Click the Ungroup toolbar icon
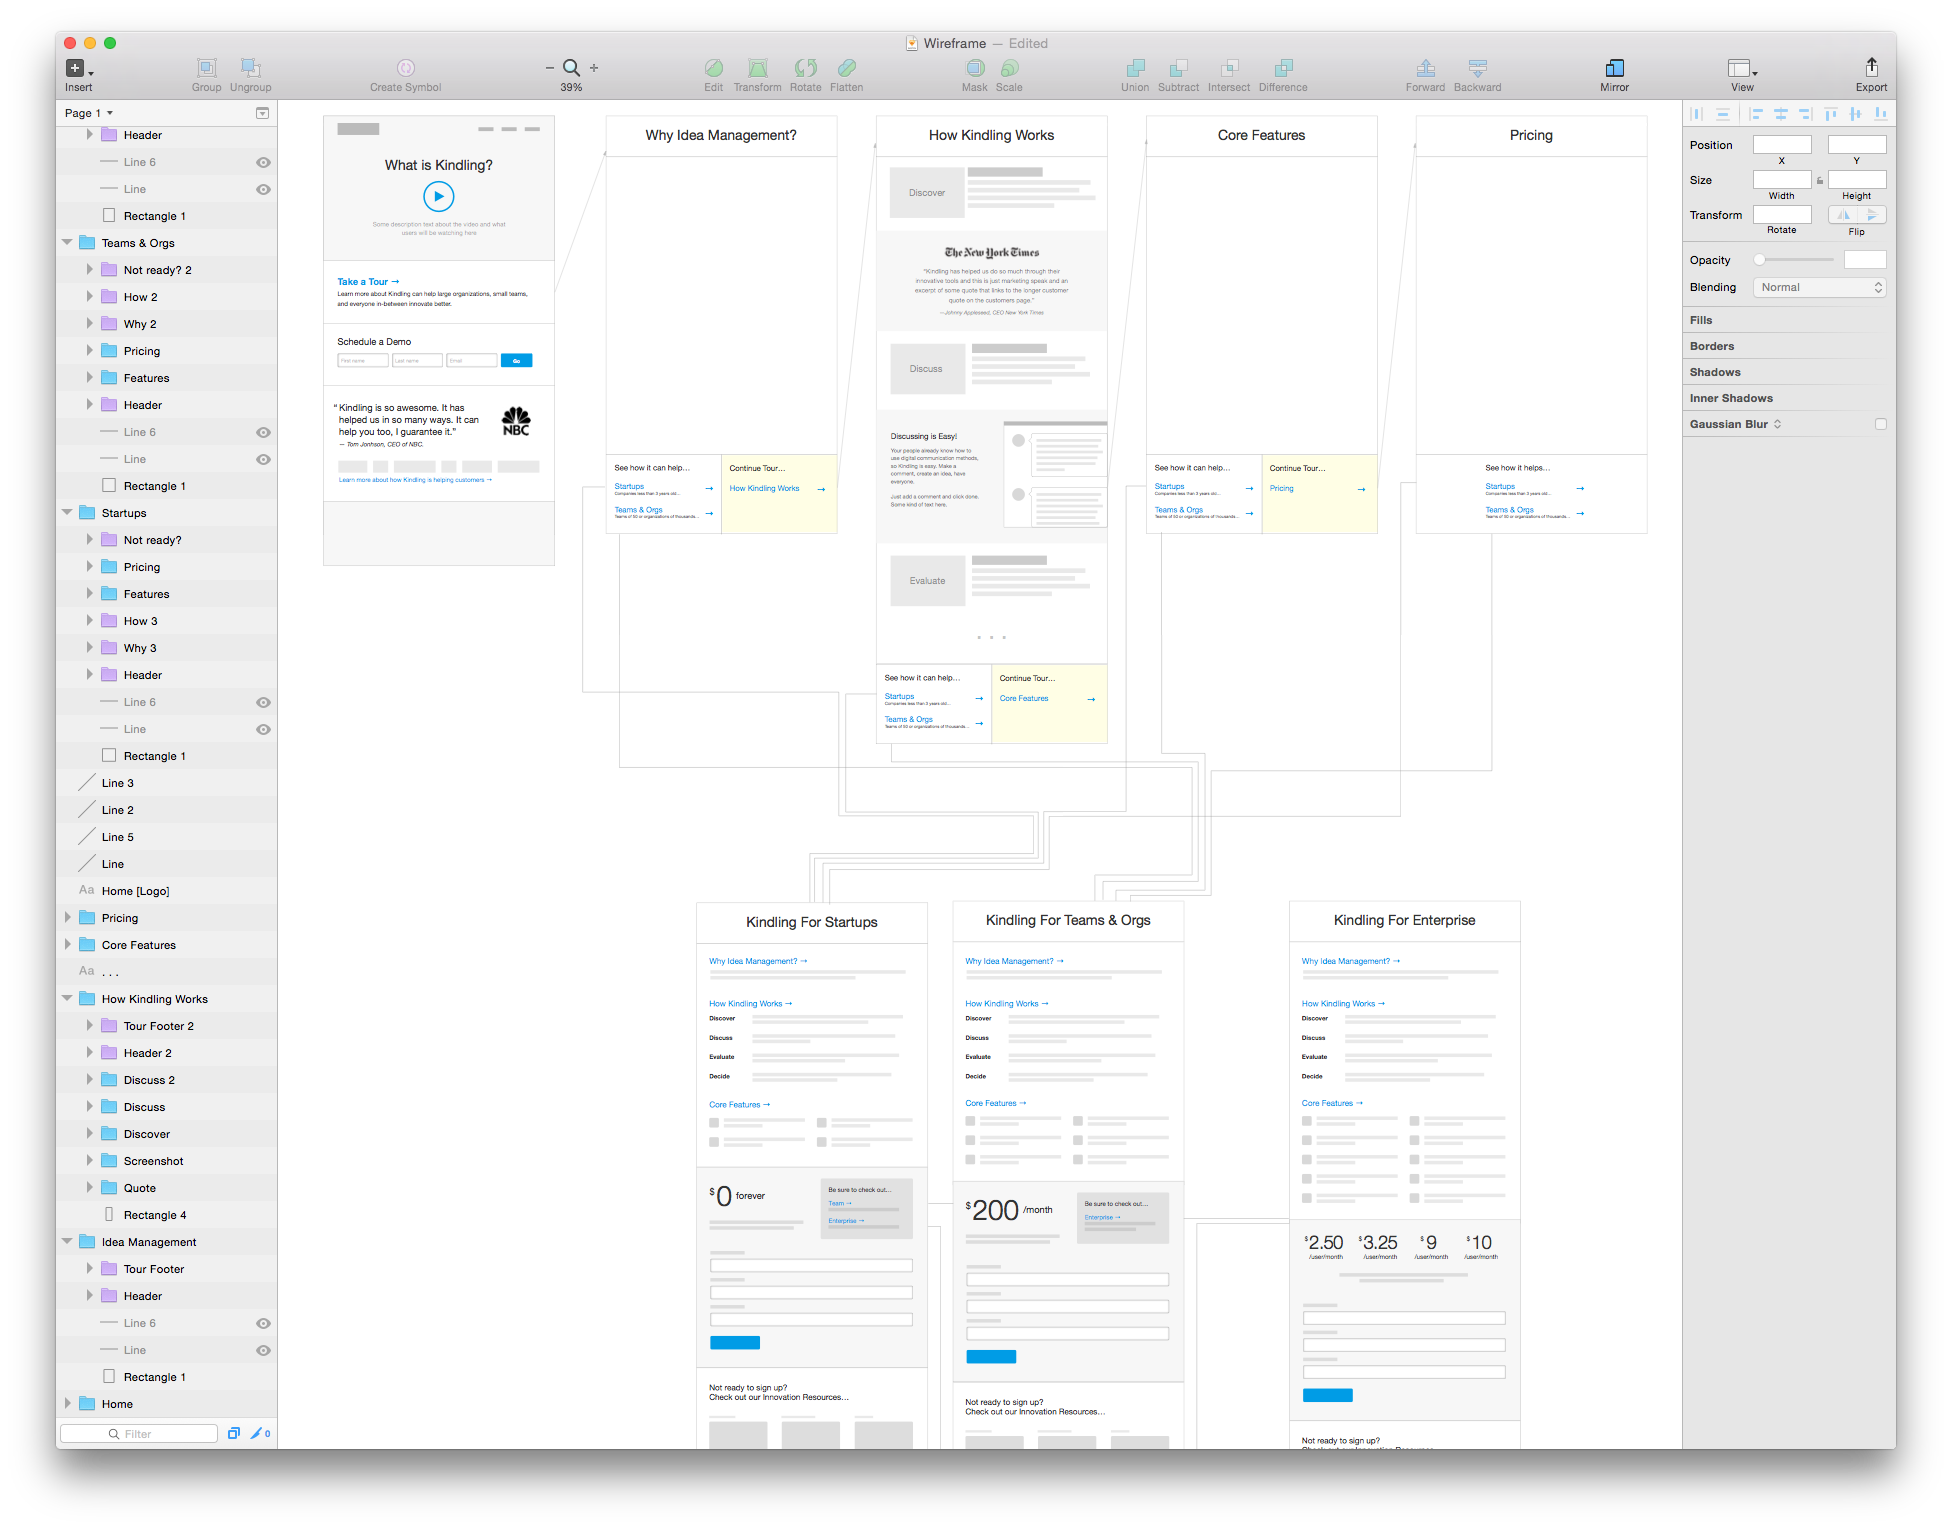Image resolution: width=1952 pixels, height=1529 pixels. (250, 67)
